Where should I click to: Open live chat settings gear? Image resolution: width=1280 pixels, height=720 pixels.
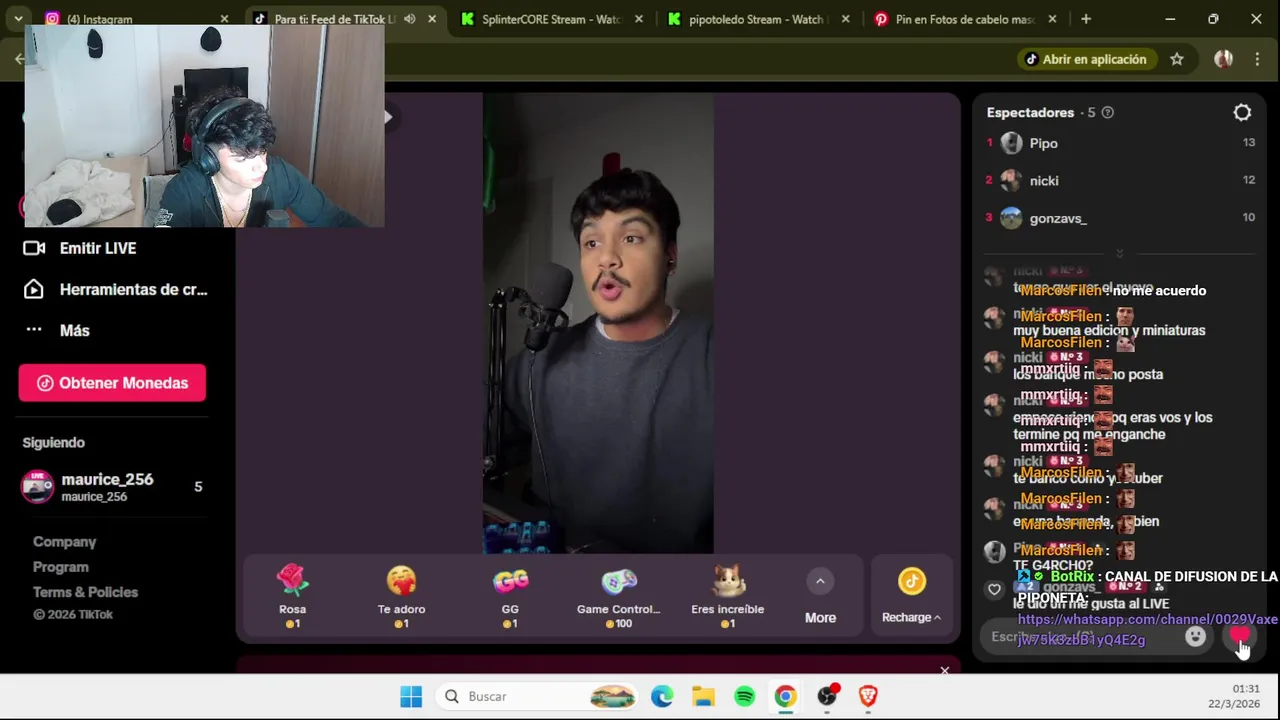[1242, 113]
